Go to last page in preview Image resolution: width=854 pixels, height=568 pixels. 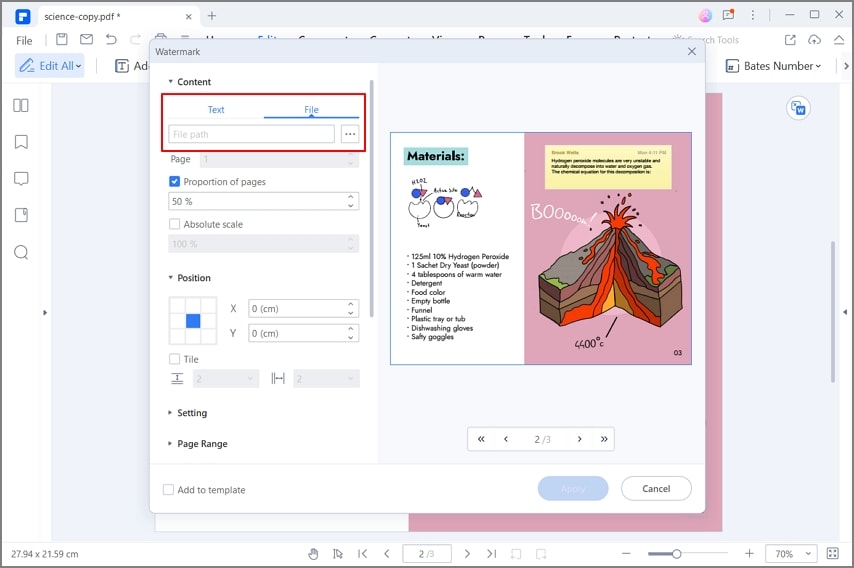pos(603,439)
